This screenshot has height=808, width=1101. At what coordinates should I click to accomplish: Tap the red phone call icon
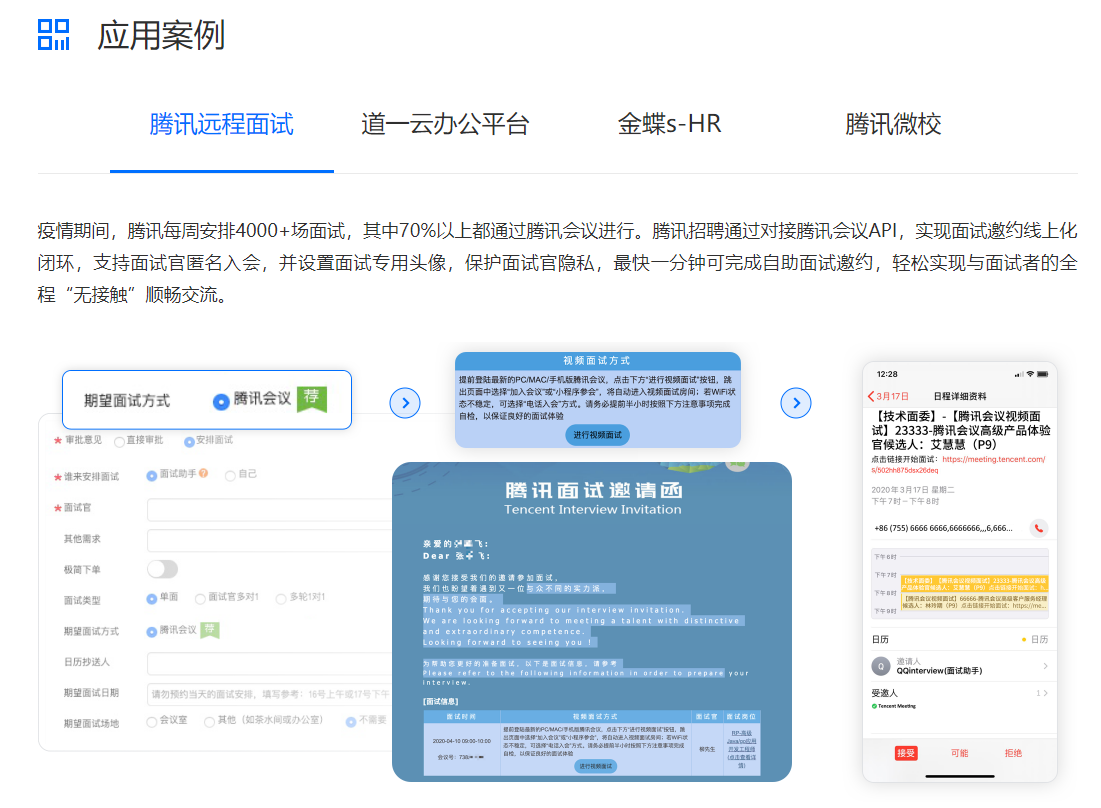[x=1039, y=529]
